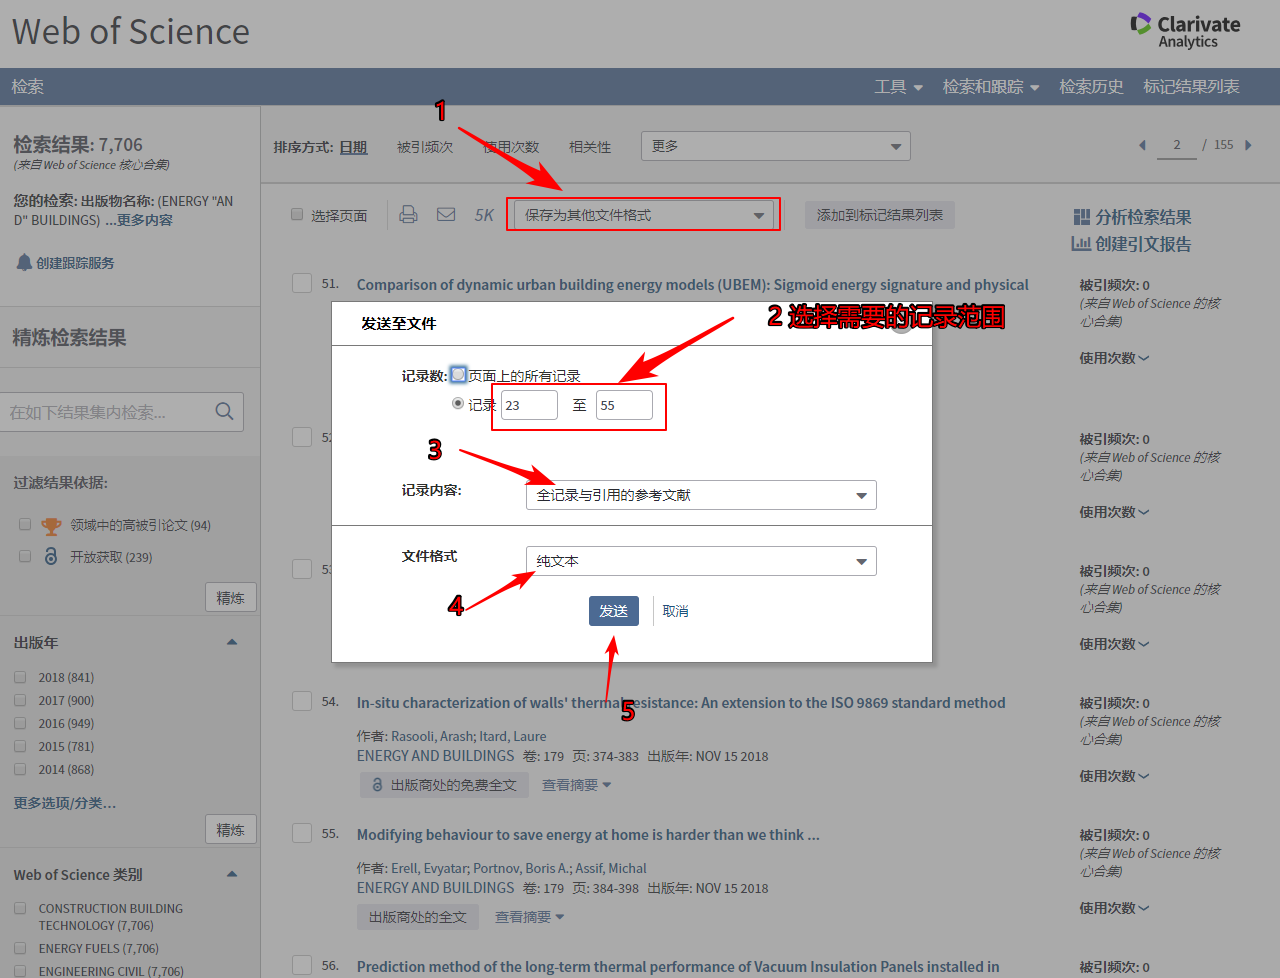Select checkbox for record 55
1280x978 pixels.
[302, 833]
